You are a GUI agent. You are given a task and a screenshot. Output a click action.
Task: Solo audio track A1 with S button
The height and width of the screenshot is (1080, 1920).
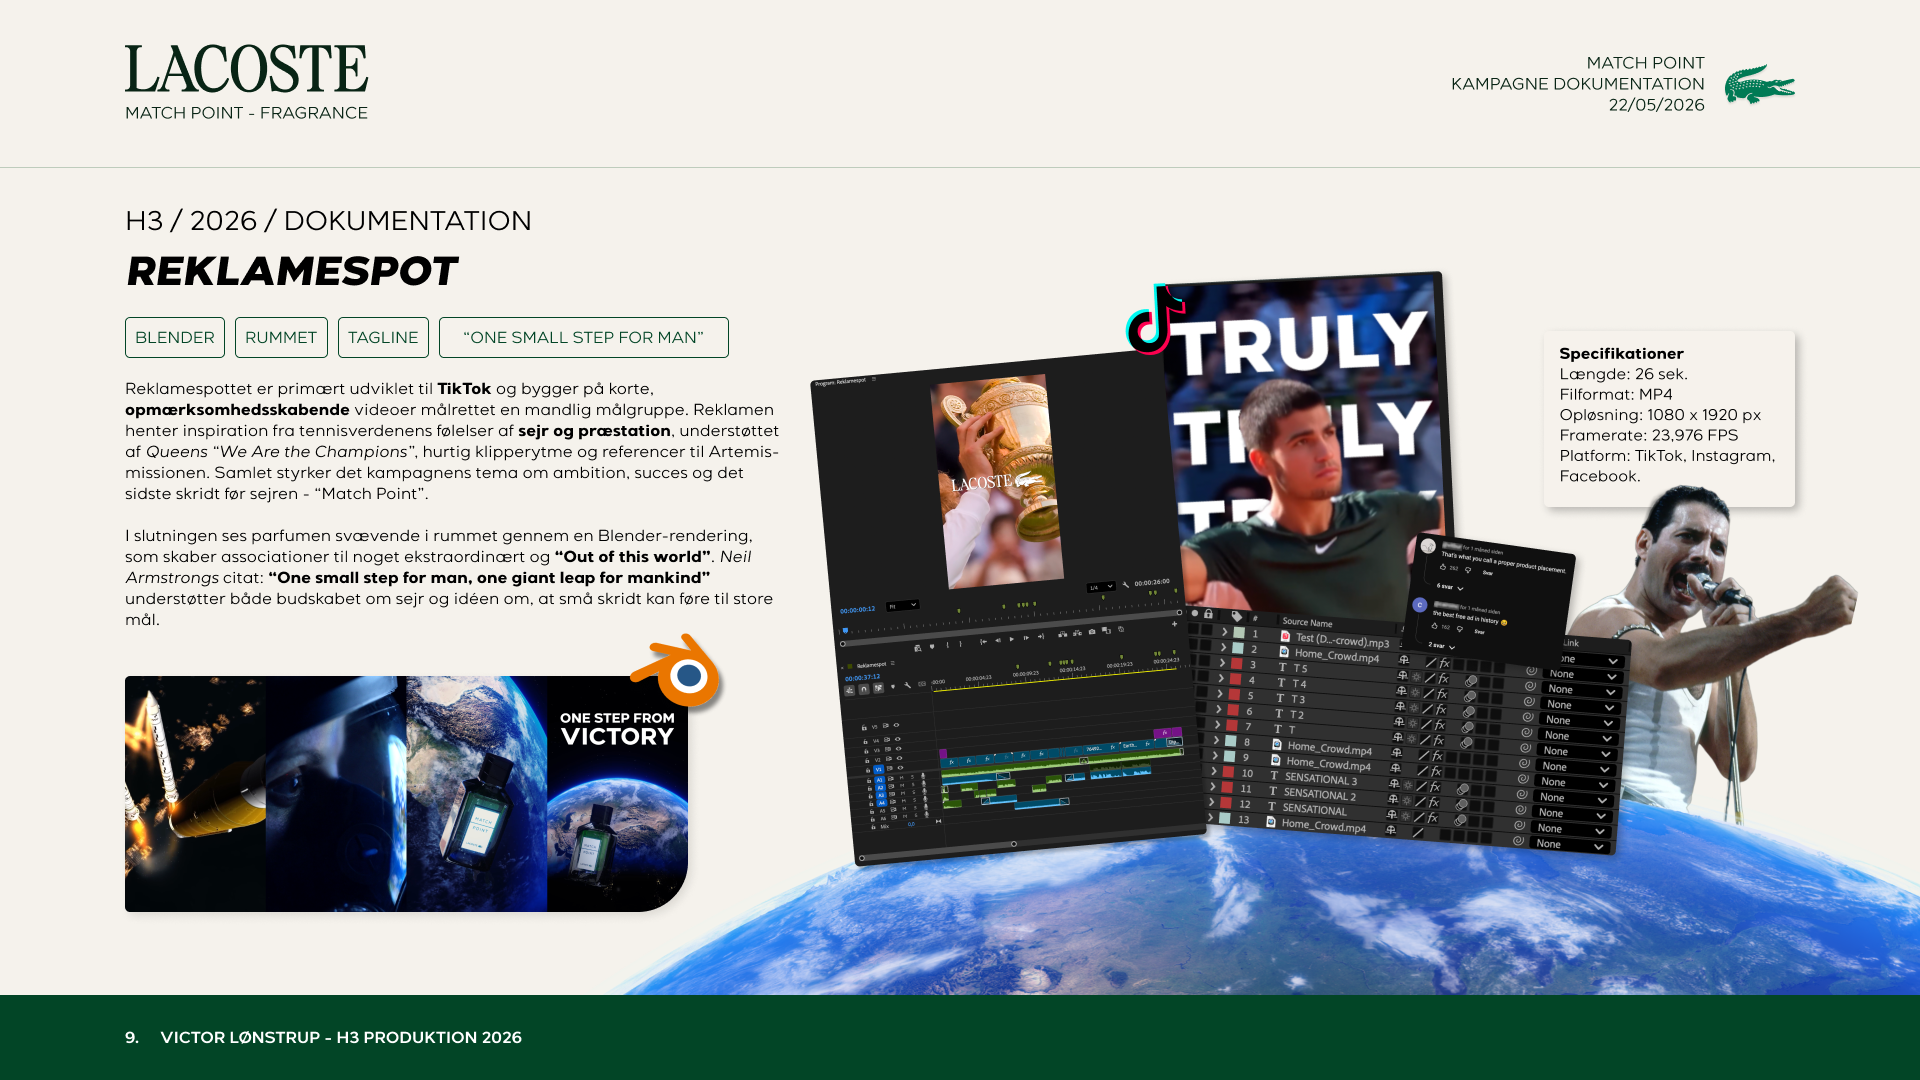click(x=910, y=776)
